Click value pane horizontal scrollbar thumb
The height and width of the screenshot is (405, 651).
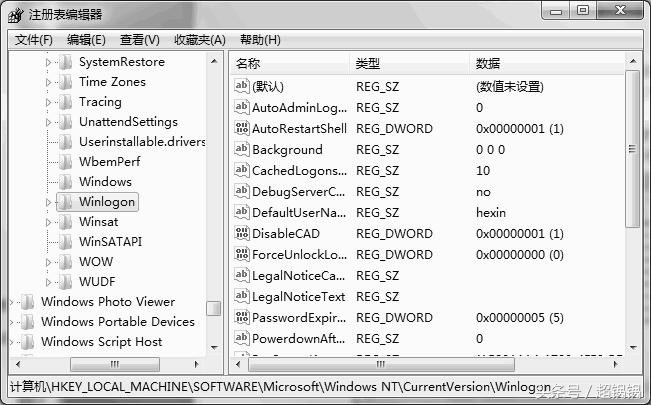point(381,364)
